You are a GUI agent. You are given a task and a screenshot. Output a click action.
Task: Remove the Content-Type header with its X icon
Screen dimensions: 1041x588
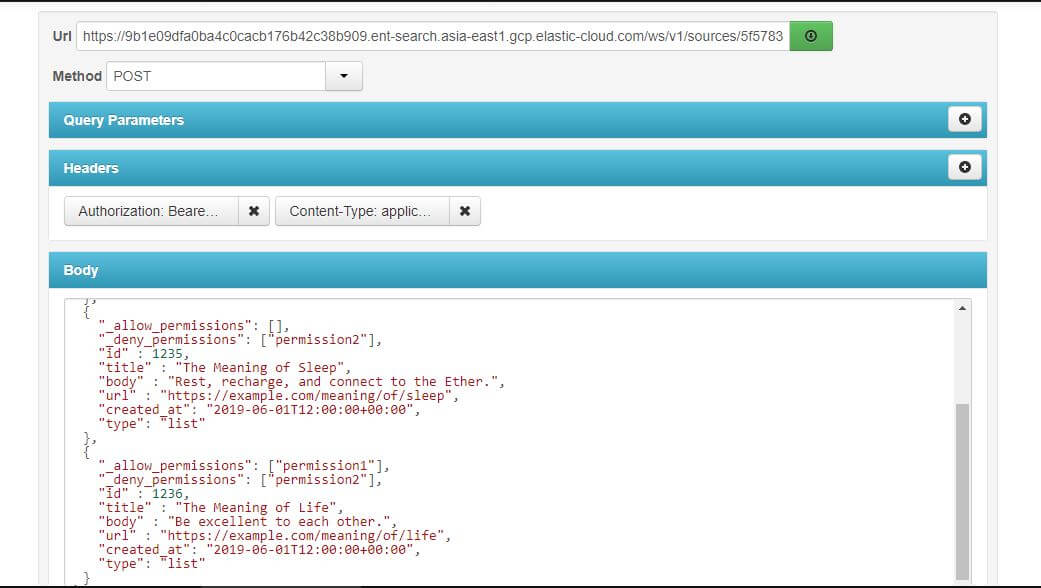tap(465, 211)
